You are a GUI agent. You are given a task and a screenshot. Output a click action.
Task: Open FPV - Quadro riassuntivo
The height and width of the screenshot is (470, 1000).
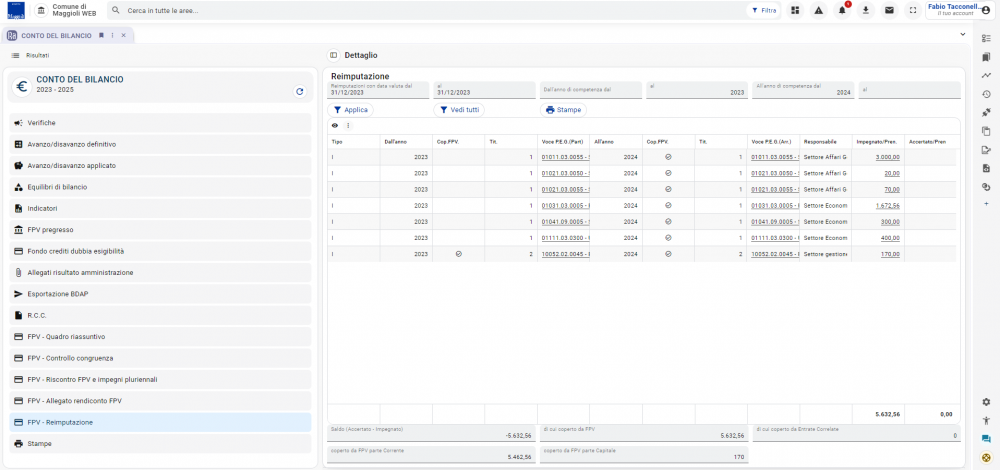coord(160,337)
